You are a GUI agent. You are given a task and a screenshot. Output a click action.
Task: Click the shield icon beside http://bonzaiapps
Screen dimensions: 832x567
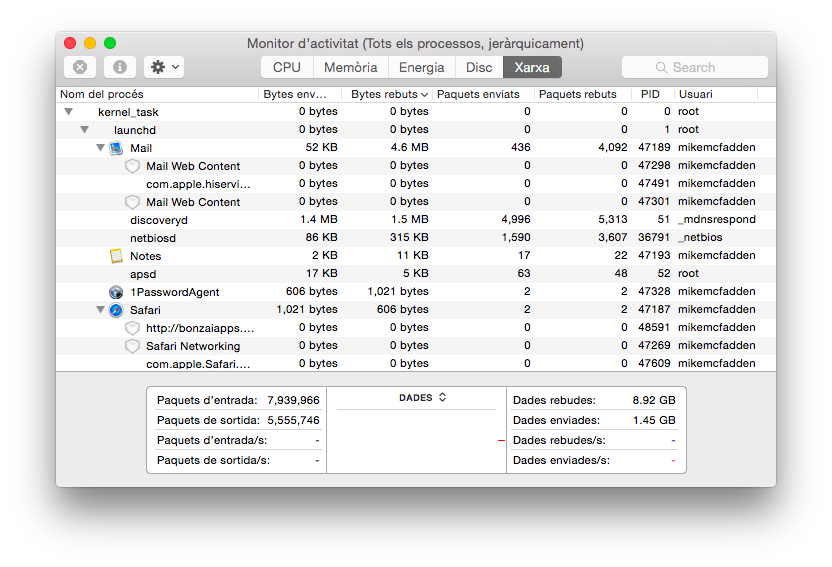point(132,328)
